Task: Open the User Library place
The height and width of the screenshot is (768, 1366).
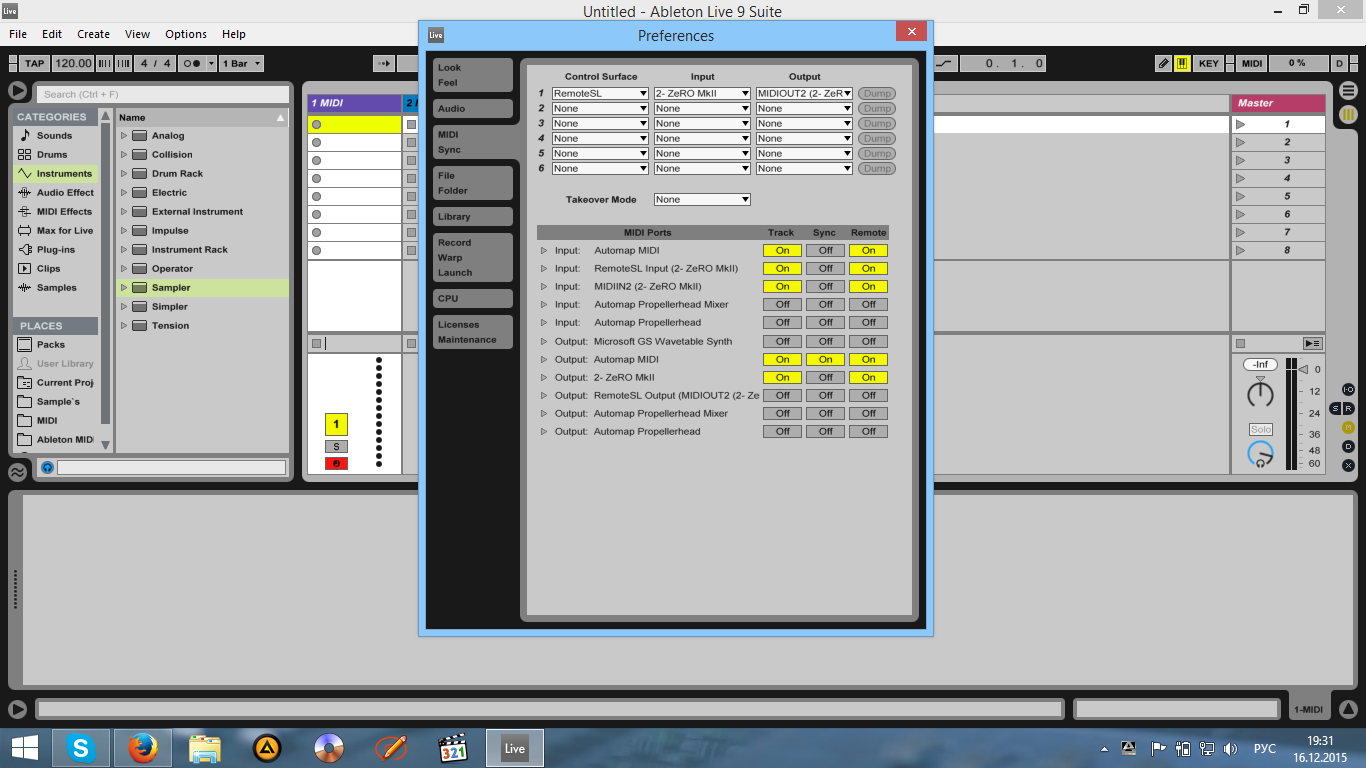Action: pyautogui.click(x=56, y=363)
